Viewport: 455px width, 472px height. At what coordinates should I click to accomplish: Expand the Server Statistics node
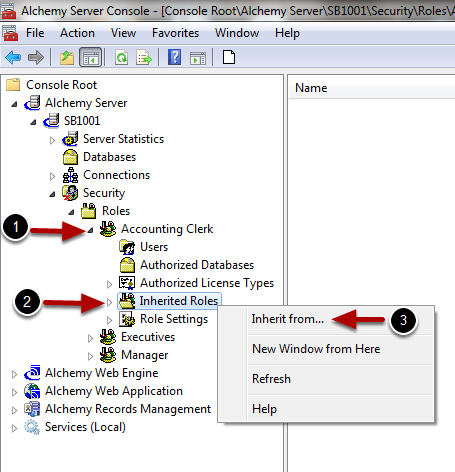tap(52, 140)
